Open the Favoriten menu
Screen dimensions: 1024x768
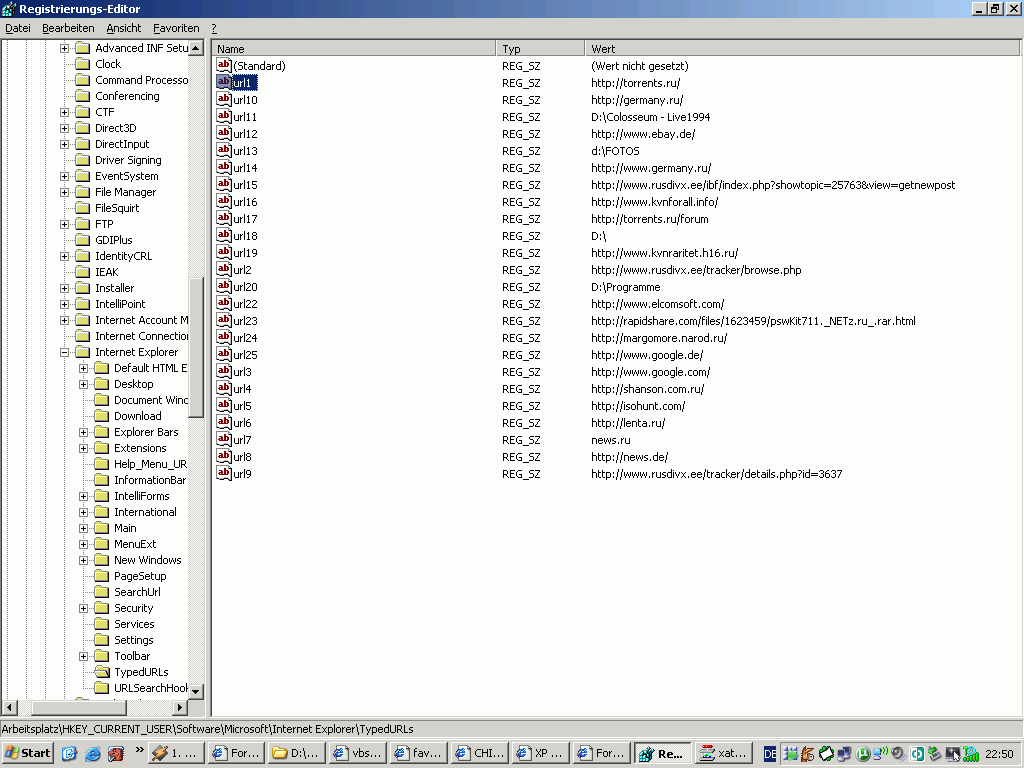176,28
